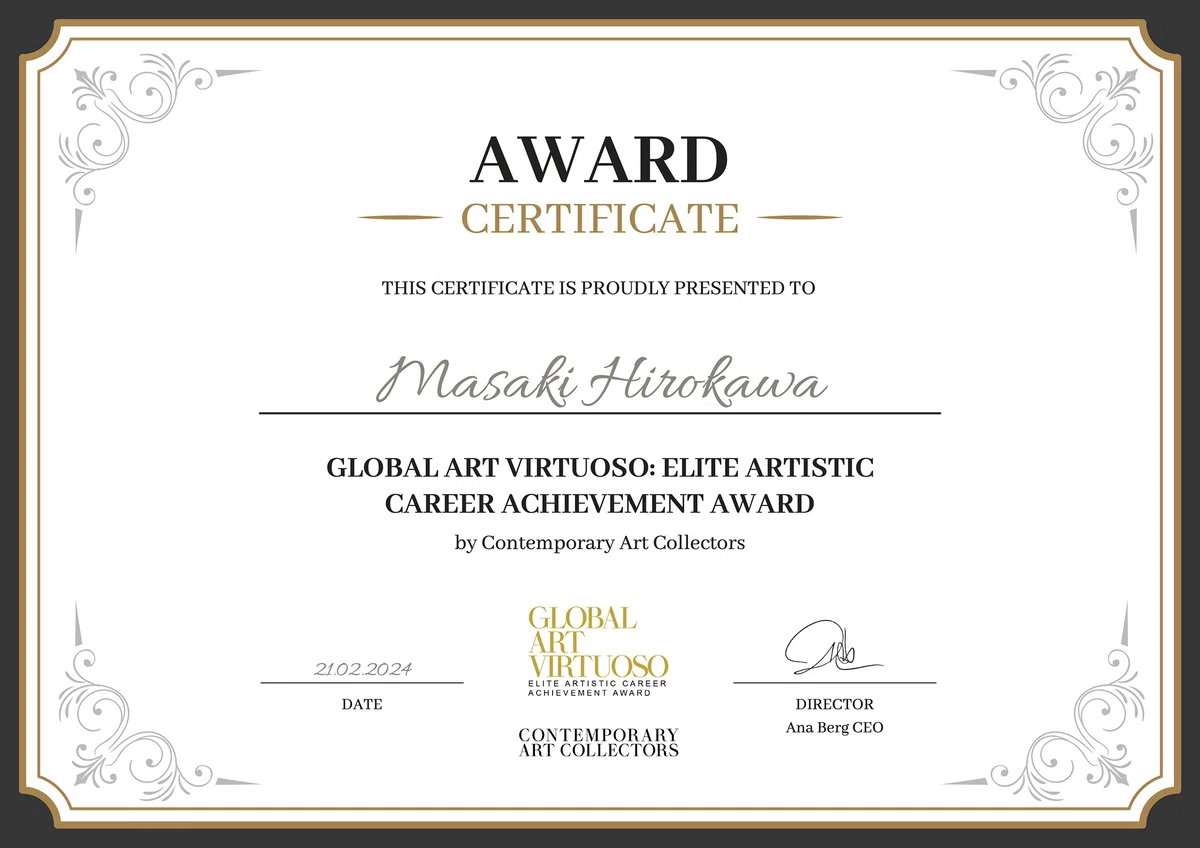Click 'GLOBAL ART VIRTUOSO: ELITE ARTISTIC' title line
The width and height of the screenshot is (1200, 848).
(600, 467)
